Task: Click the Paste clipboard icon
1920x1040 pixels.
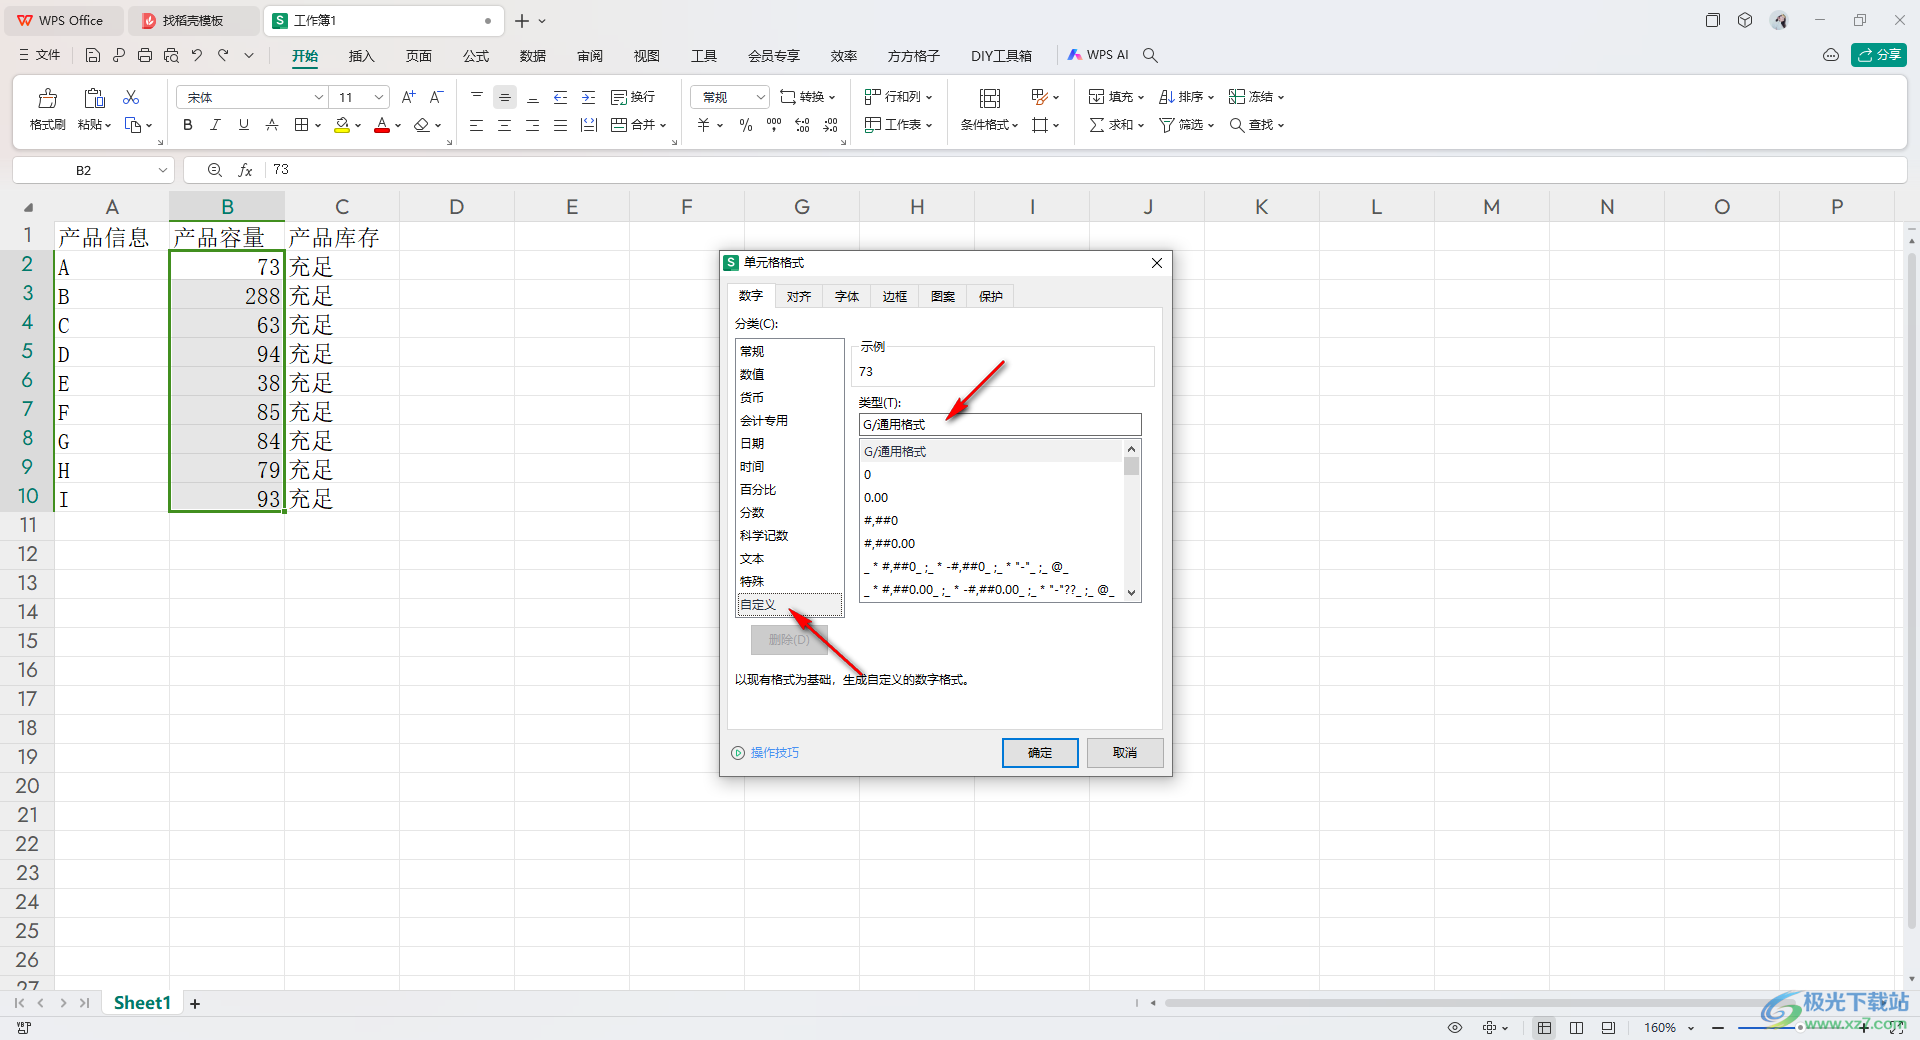Action: (94, 98)
